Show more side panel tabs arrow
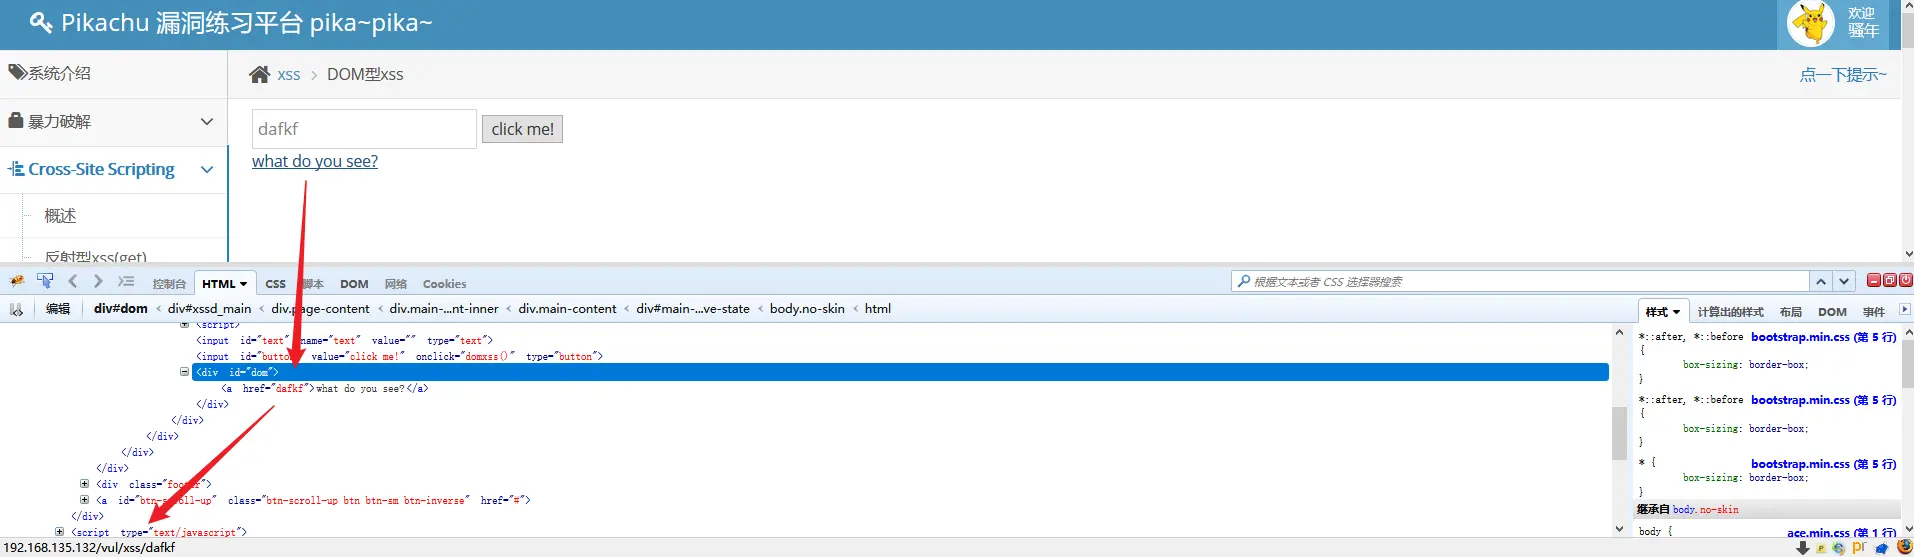Screen dimensions: 1914x557 1904,310
